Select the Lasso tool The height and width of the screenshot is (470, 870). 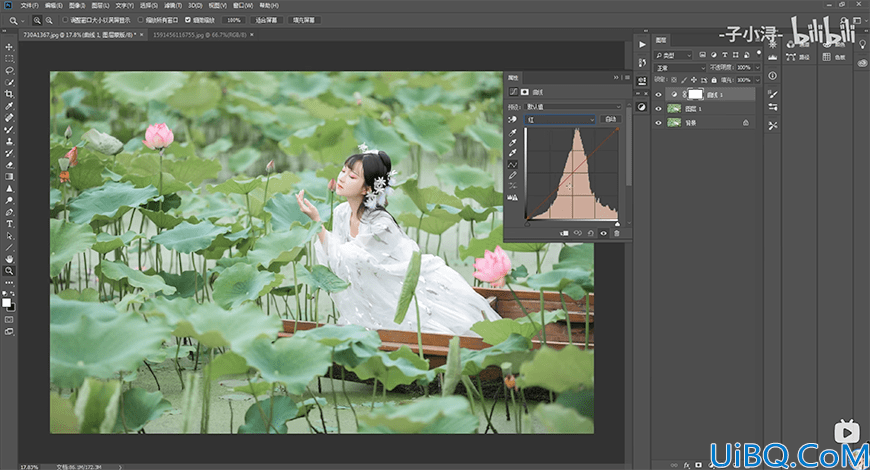coord(9,70)
